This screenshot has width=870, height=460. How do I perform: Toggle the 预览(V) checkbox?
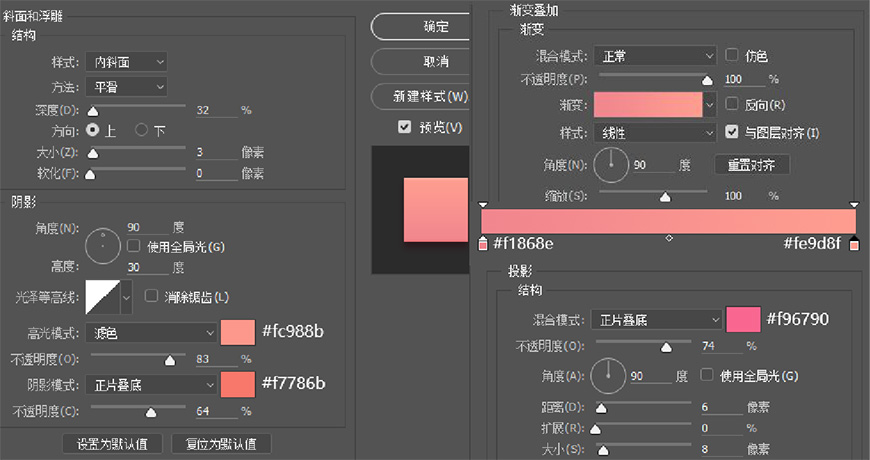point(404,127)
